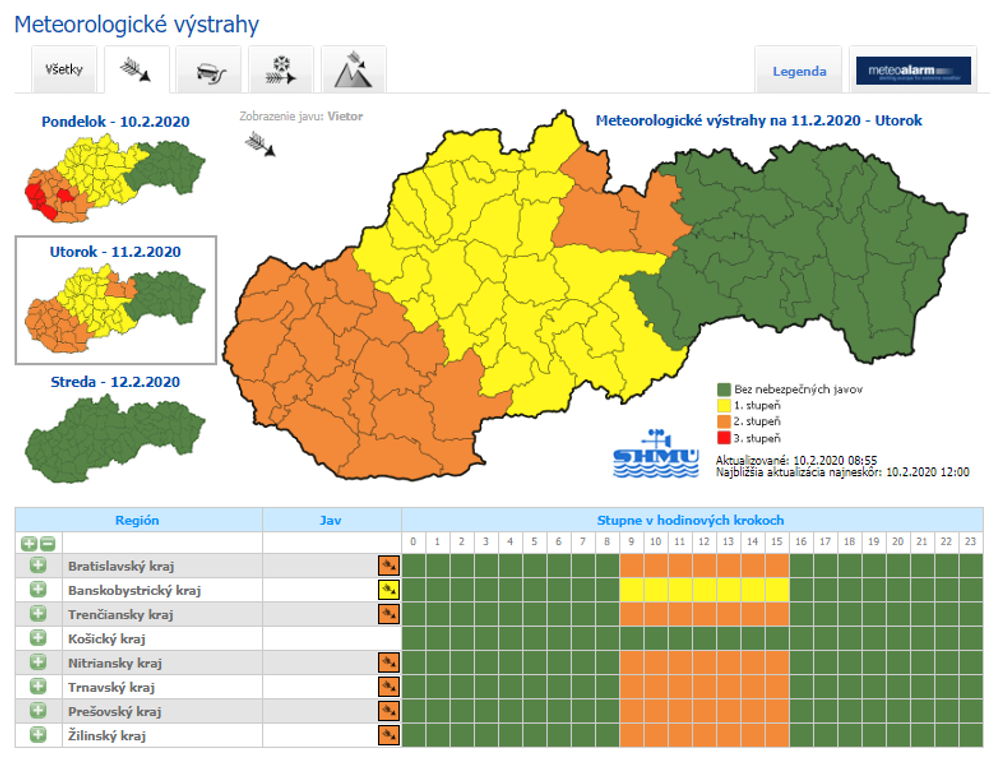Open the icy road car tab
Image resolution: width=1000 pixels, height=768 pixels.
[x=208, y=71]
